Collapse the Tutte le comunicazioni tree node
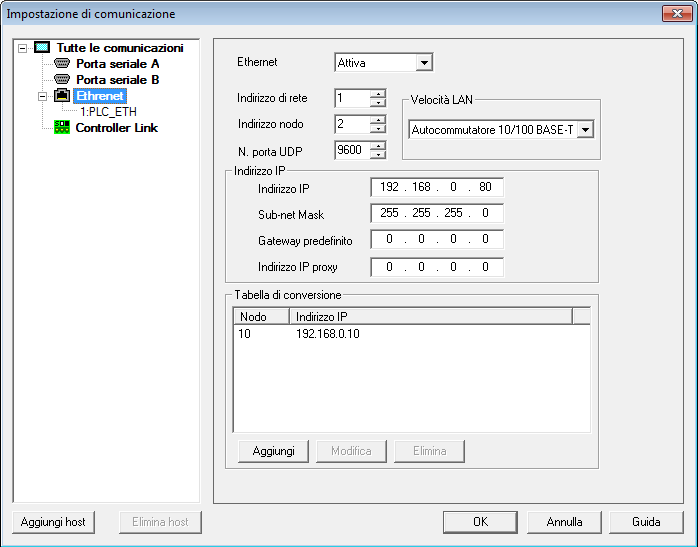The image size is (698, 547). coord(22,48)
